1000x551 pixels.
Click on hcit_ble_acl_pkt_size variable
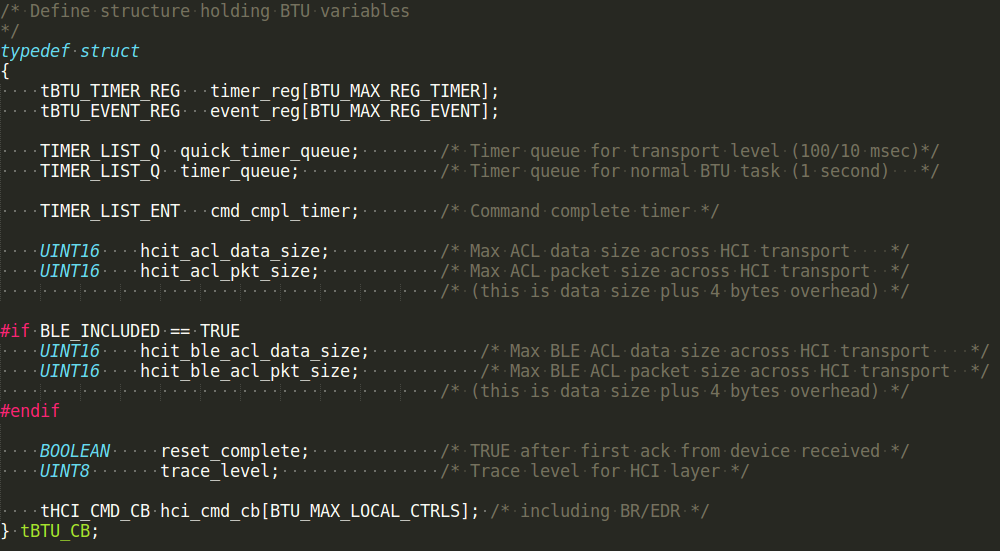tap(244, 371)
